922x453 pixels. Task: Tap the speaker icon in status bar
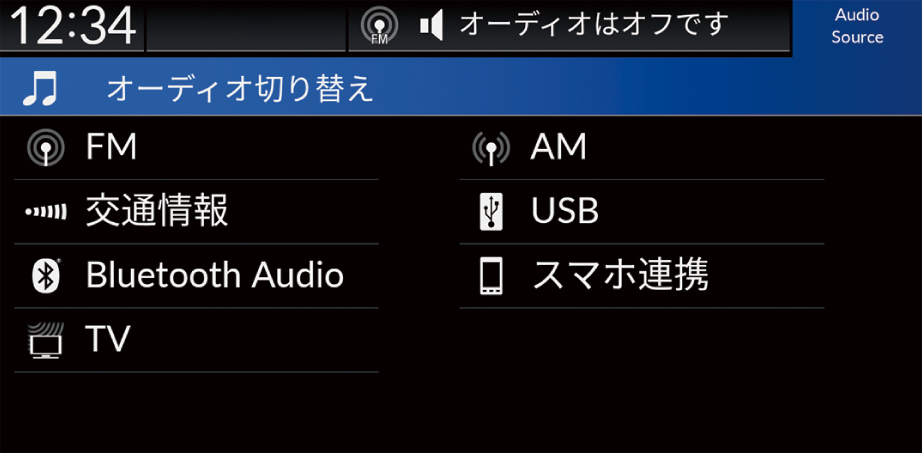pyautogui.click(x=432, y=26)
